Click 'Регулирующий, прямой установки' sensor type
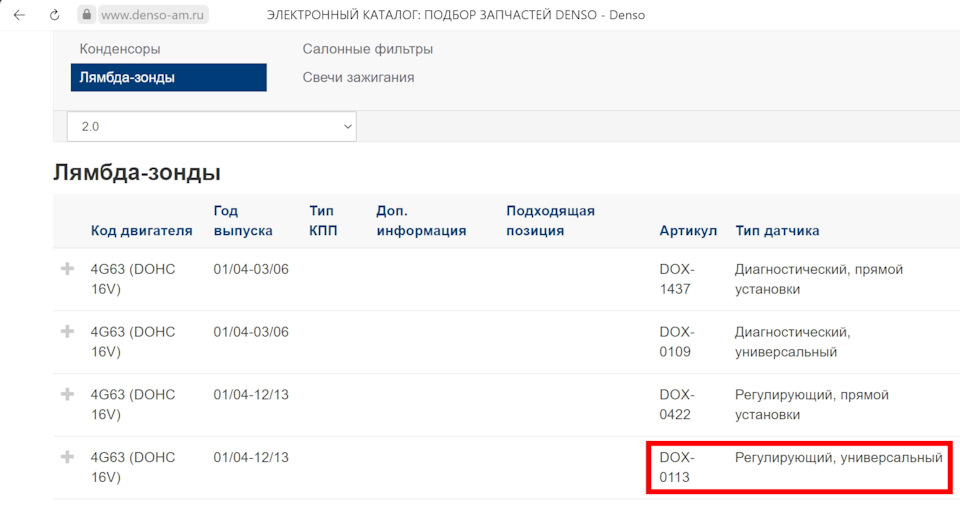Image resolution: width=960 pixels, height=511 pixels. pyautogui.click(x=812, y=405)
